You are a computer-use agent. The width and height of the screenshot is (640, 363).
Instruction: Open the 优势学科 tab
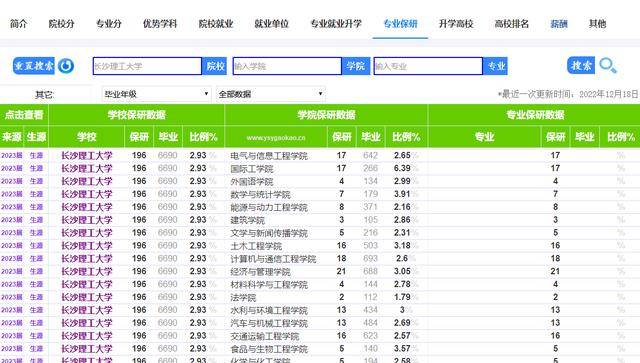pos(160,24)
